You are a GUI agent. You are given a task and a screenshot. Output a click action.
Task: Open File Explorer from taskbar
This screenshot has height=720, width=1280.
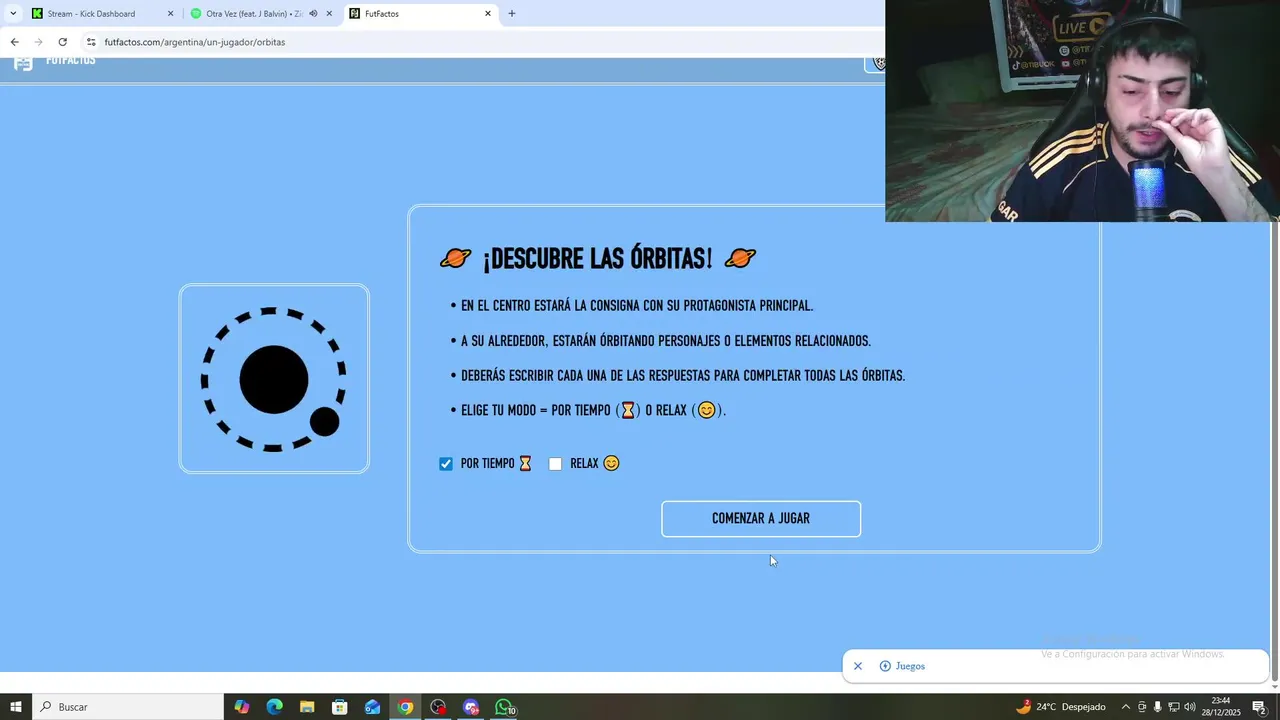tap(307, 707)
